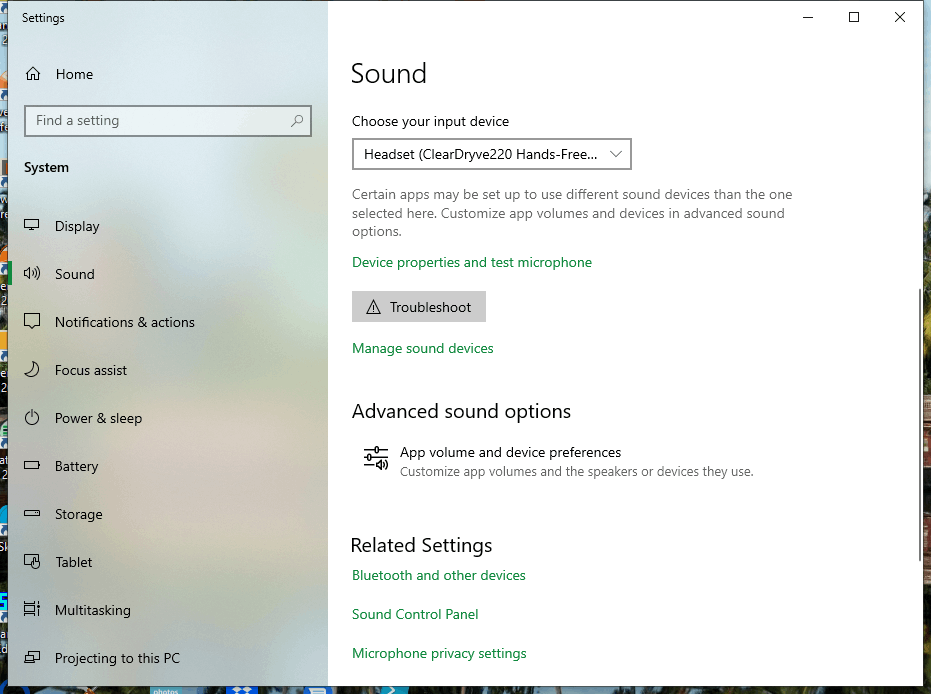Open Device properties and test microphone
Viewport: 931px width, 694px height.
[471, 262]
